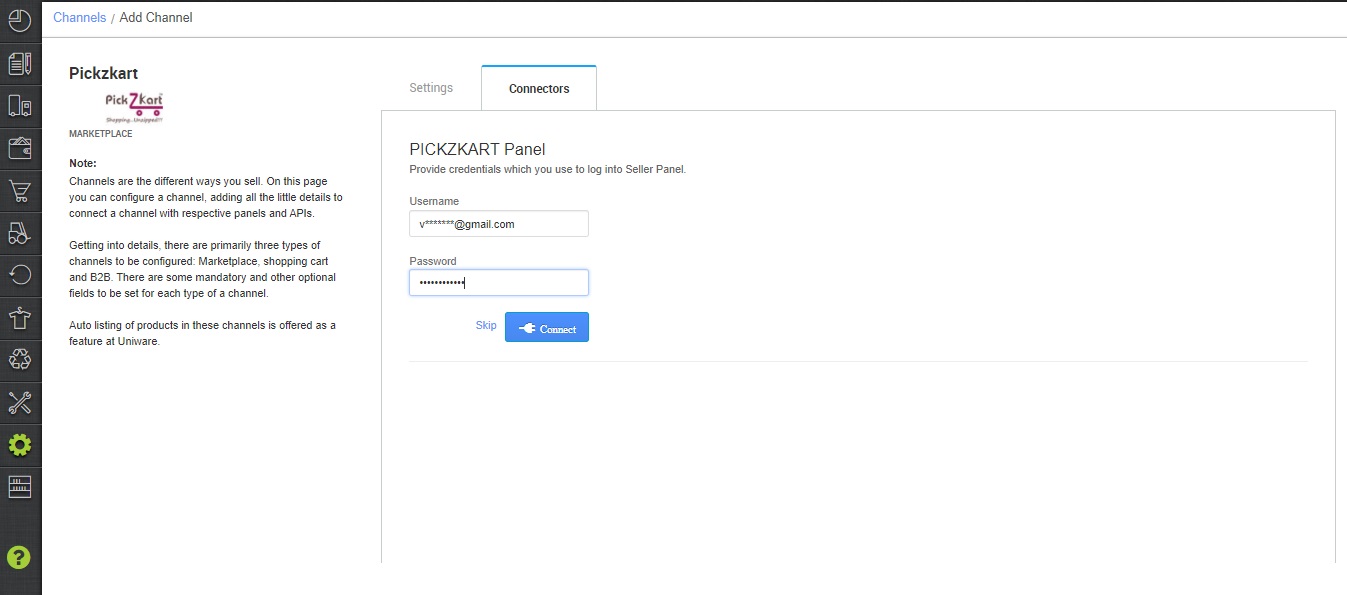
Task: Open the shelf-grid sidebar icon
Action: [20, 487]
